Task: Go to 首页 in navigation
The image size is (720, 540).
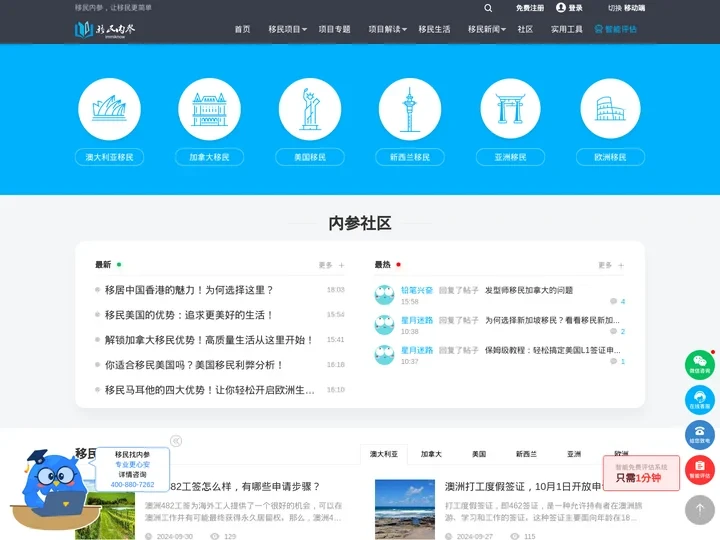Action: (x=242, y=29)
